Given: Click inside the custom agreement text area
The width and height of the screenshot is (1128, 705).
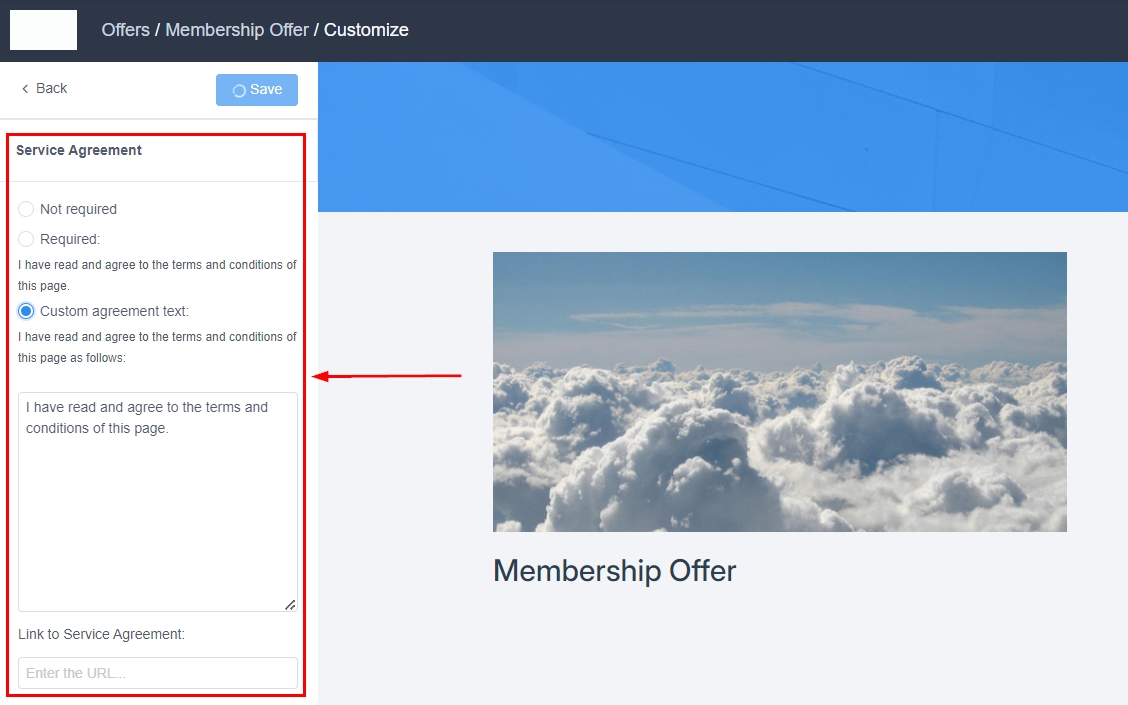Looking at the screenshot, I should pos(157,500).
